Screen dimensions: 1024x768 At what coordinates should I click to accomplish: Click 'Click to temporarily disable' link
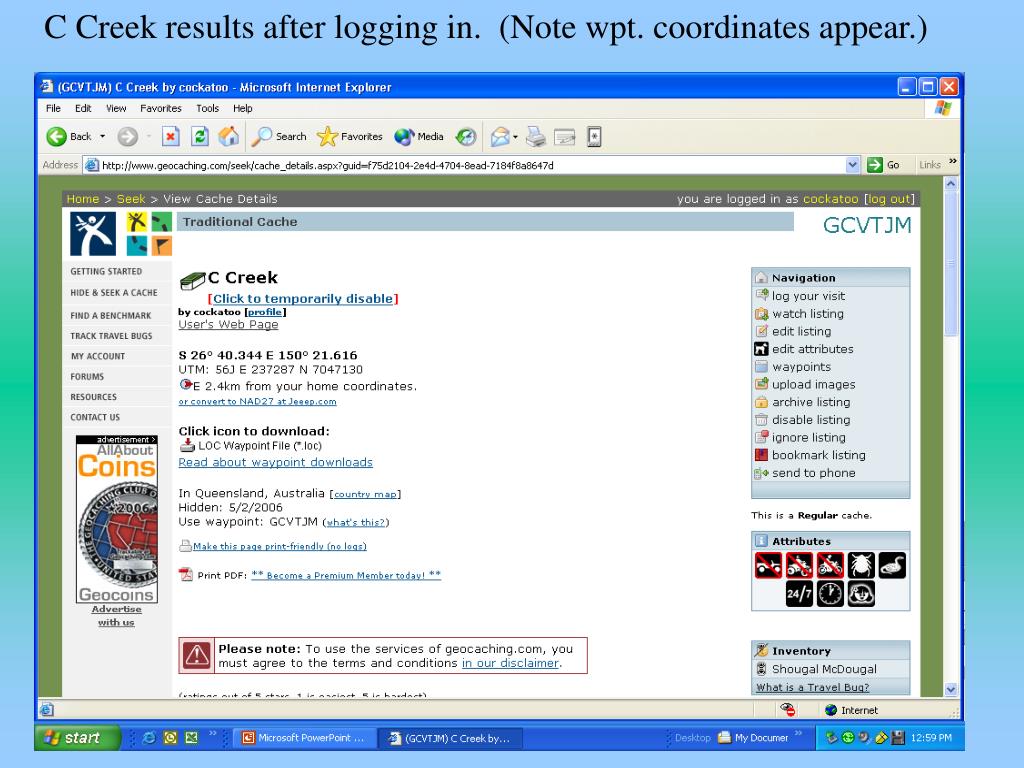303,298
